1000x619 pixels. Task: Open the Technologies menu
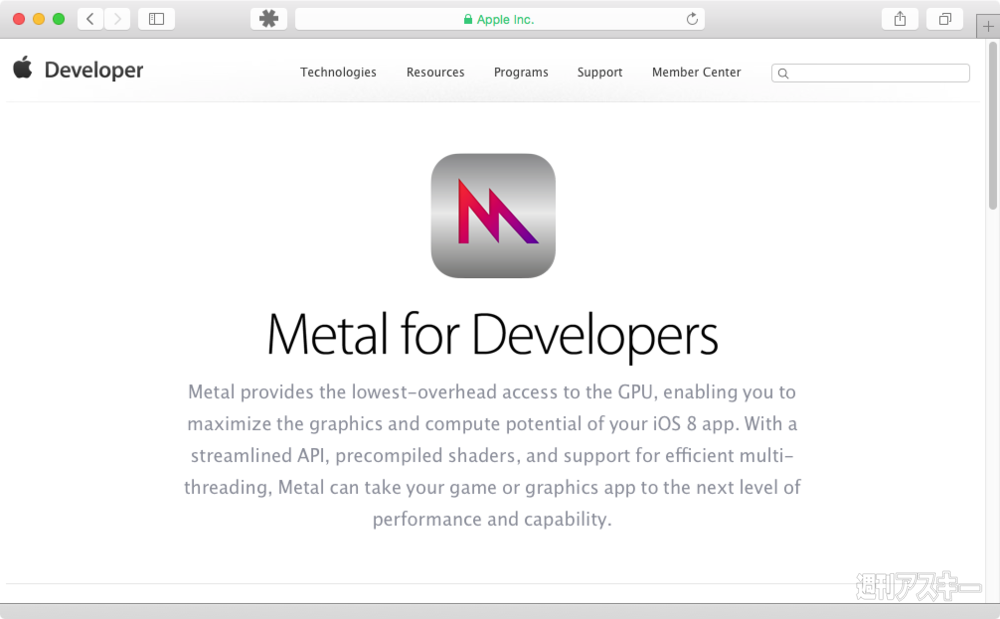pyautogui.click(x=338, y=72)
